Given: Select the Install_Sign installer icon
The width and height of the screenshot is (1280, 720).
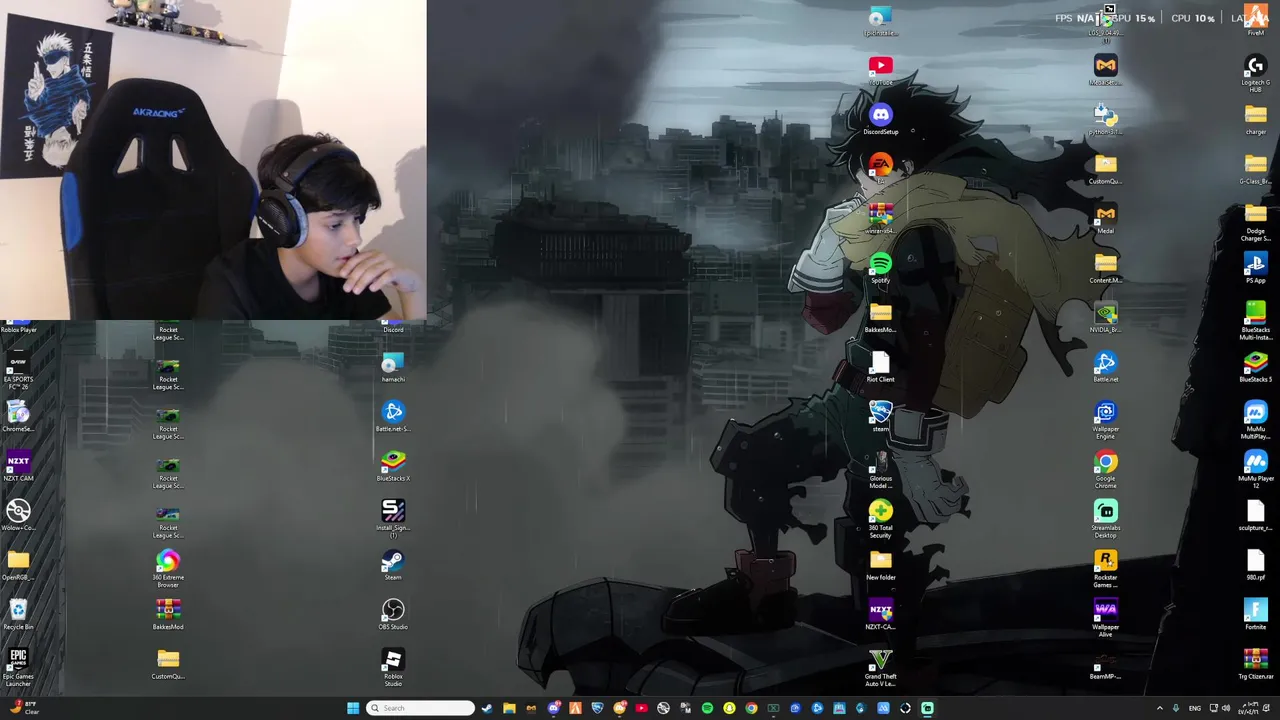Looking at the screenshot, I should 393,518.
